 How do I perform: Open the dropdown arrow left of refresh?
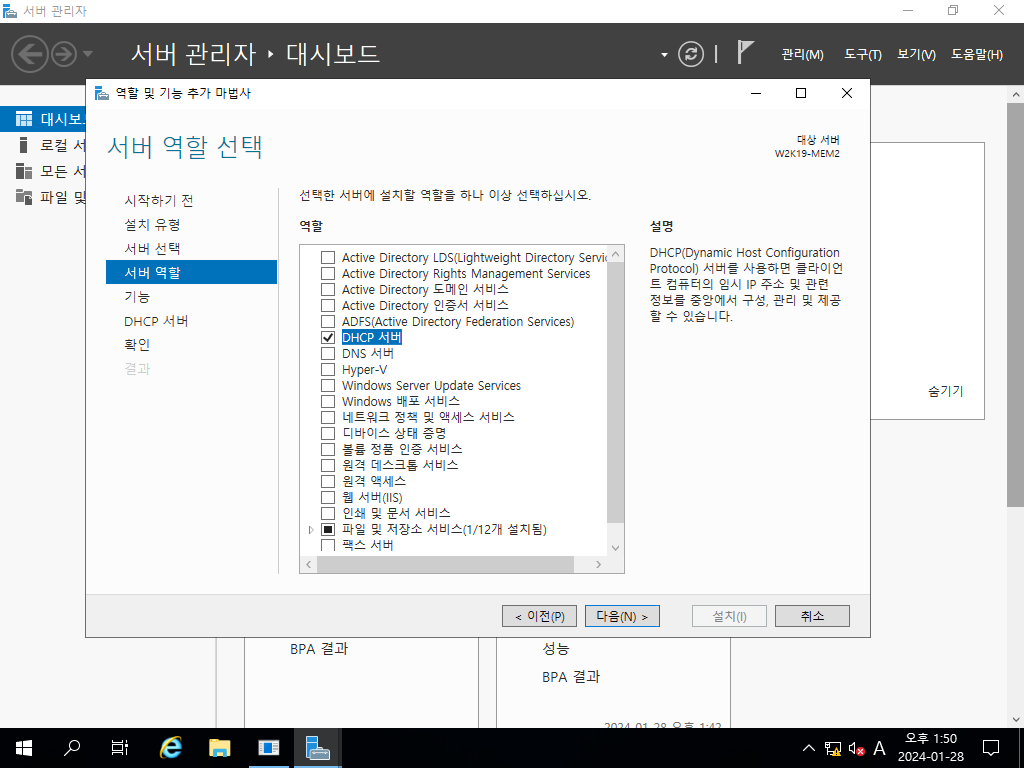click(x=664, y=55)
